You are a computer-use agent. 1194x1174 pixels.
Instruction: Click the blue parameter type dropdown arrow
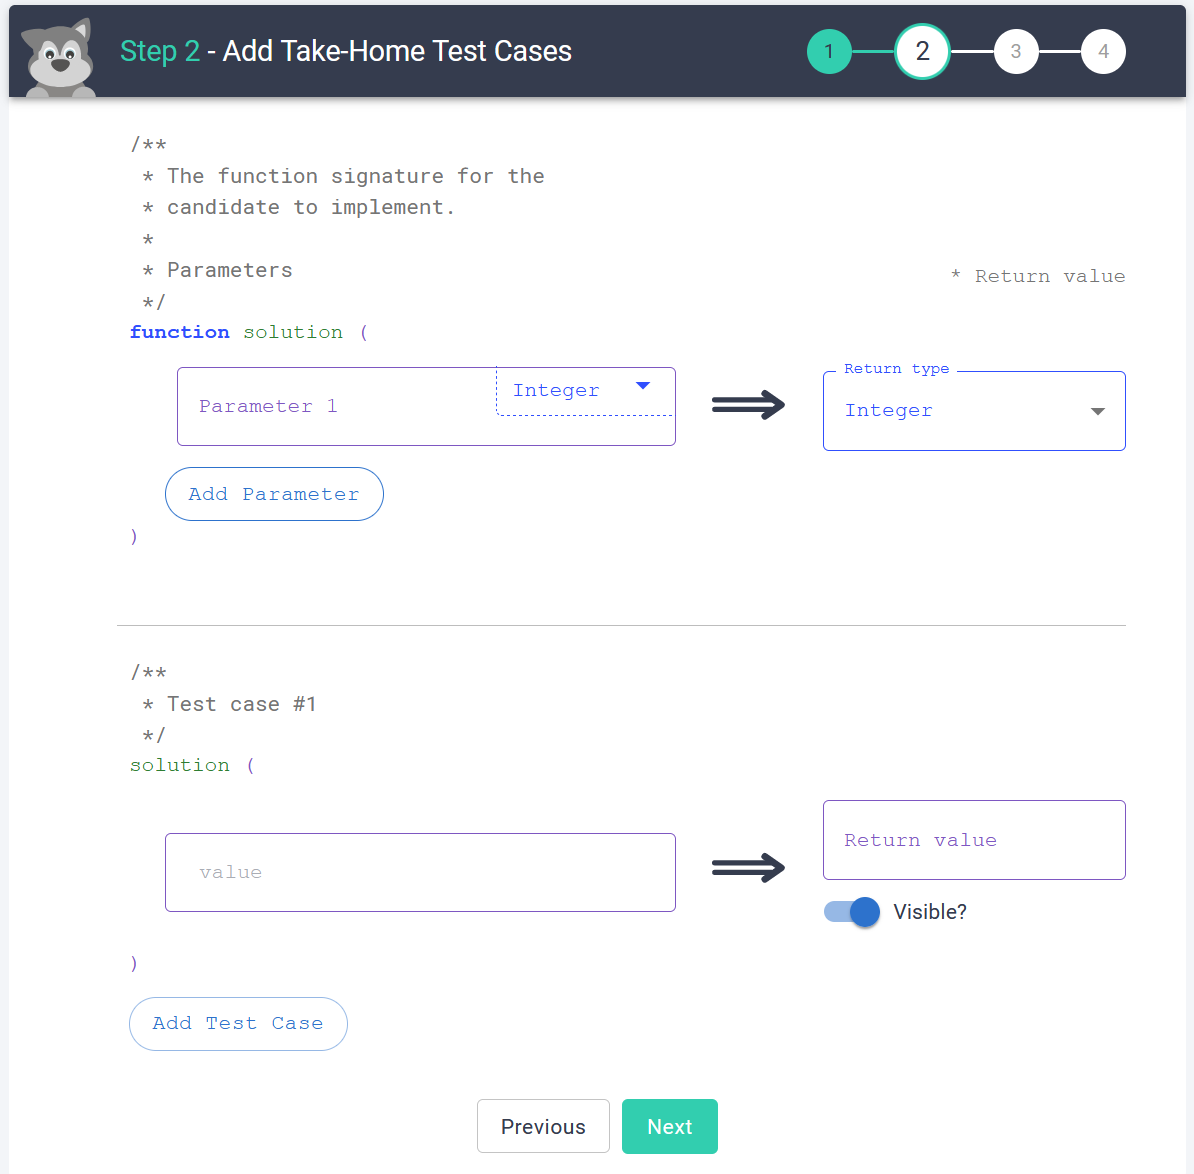tap(643, 386)
